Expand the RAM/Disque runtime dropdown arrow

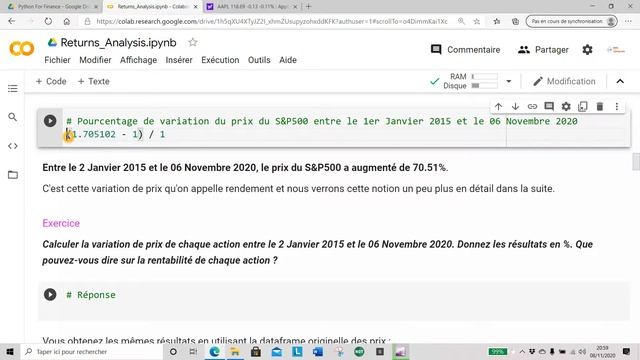(509, 81)
